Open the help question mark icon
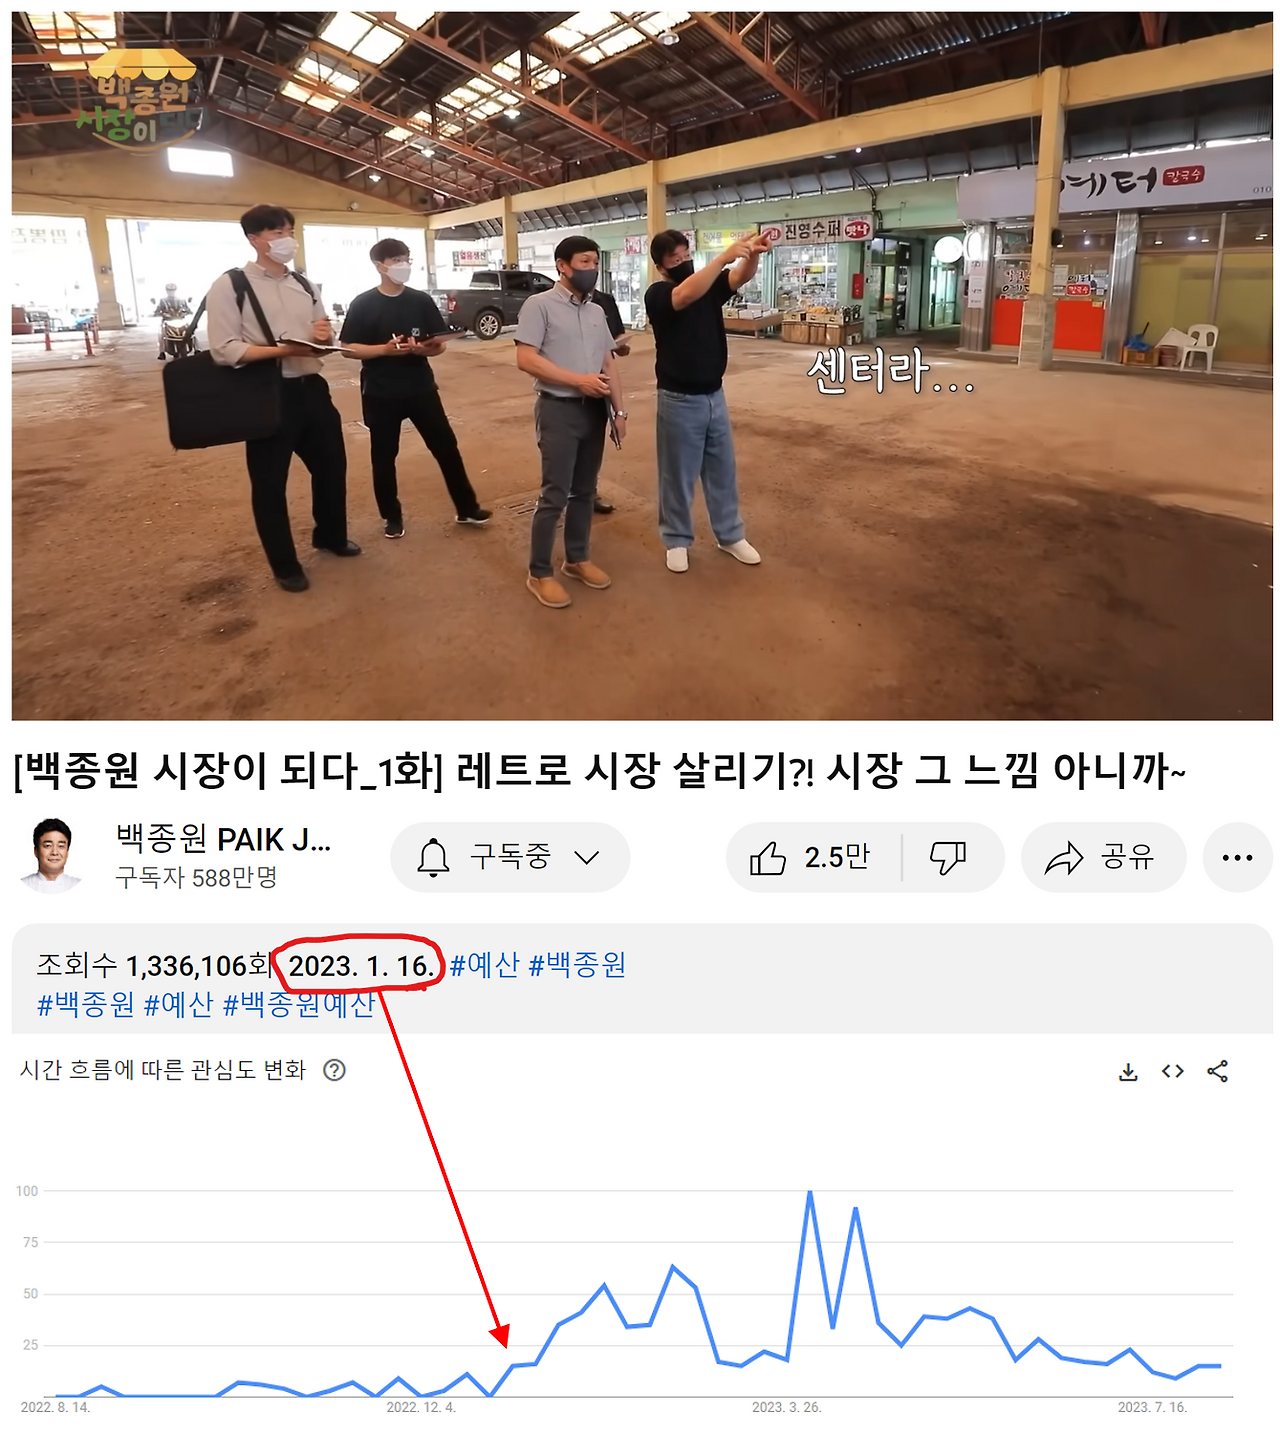The image size is (1280, 1434). (335, 1070)
